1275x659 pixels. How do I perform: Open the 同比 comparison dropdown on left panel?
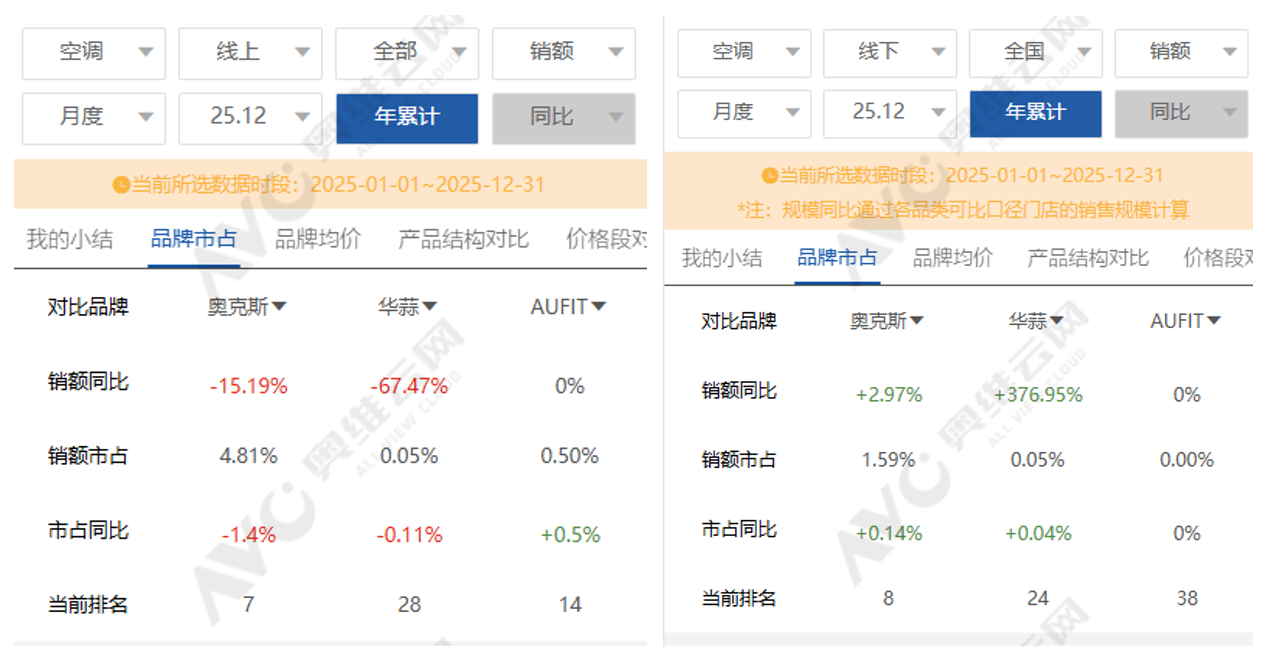(x=563, y=118)
